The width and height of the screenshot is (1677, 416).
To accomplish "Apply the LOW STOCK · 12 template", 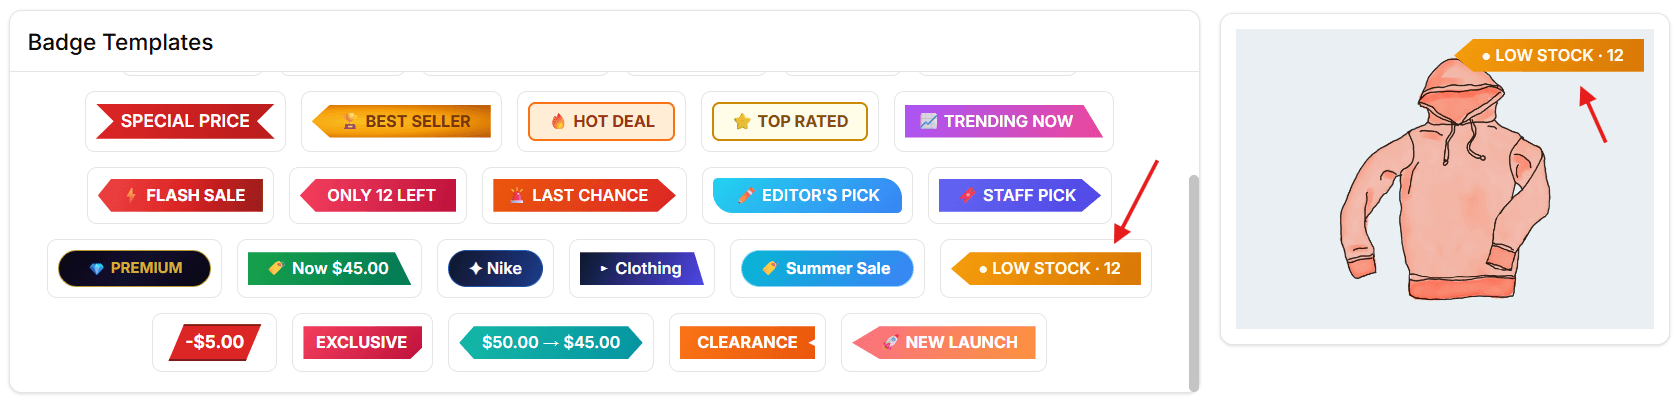I will pyautogui.click(x=1046, y=268).
